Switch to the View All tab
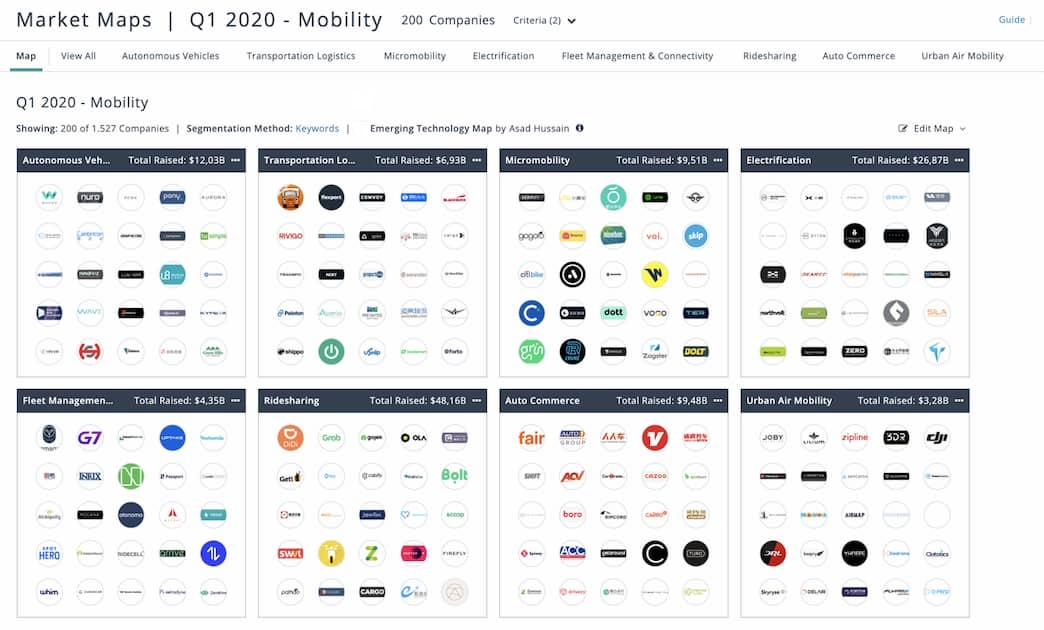Image resolution: width=1044 pixels, height=630 pixels. [79, 56]
